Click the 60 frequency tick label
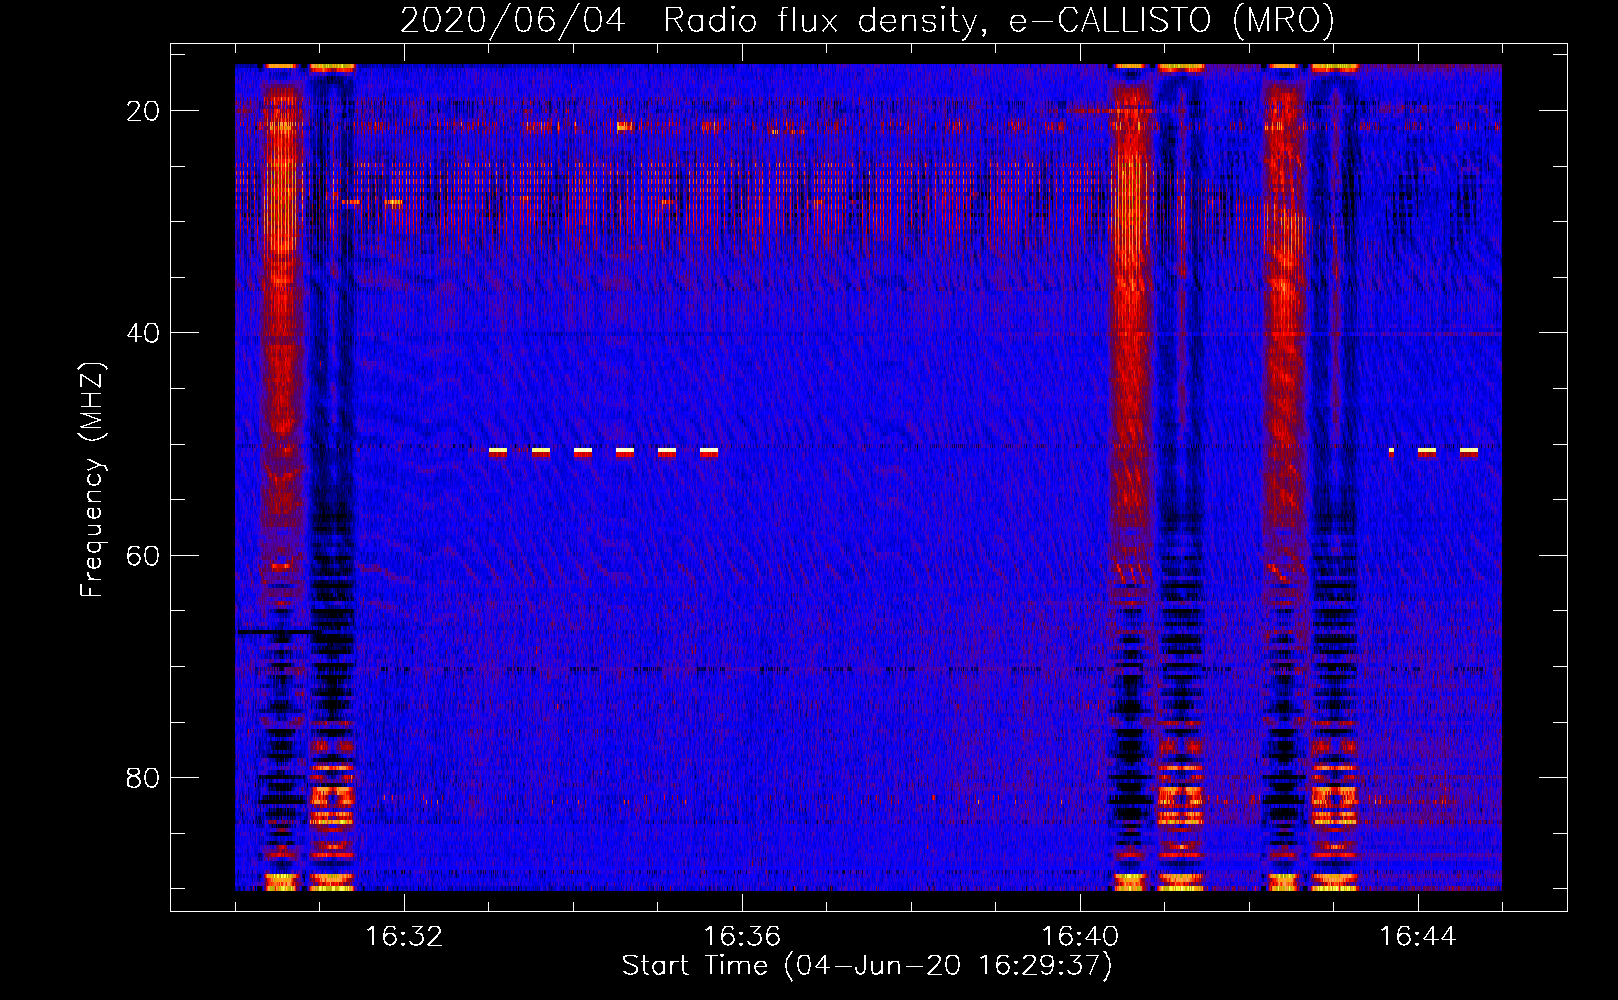The height and width of the screenshot is (1000, 1618). coord(143,555)
